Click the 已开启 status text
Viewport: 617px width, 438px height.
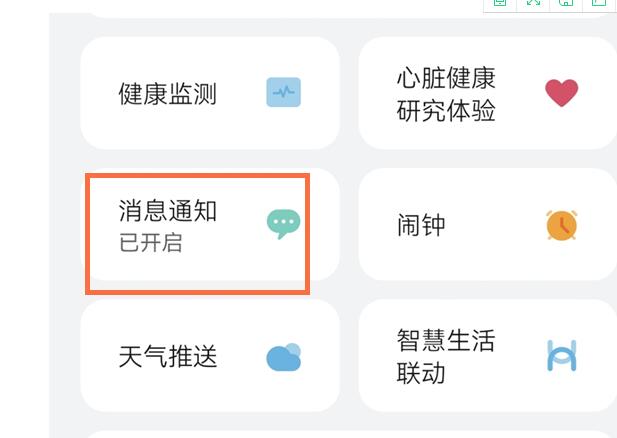point(151,243)
